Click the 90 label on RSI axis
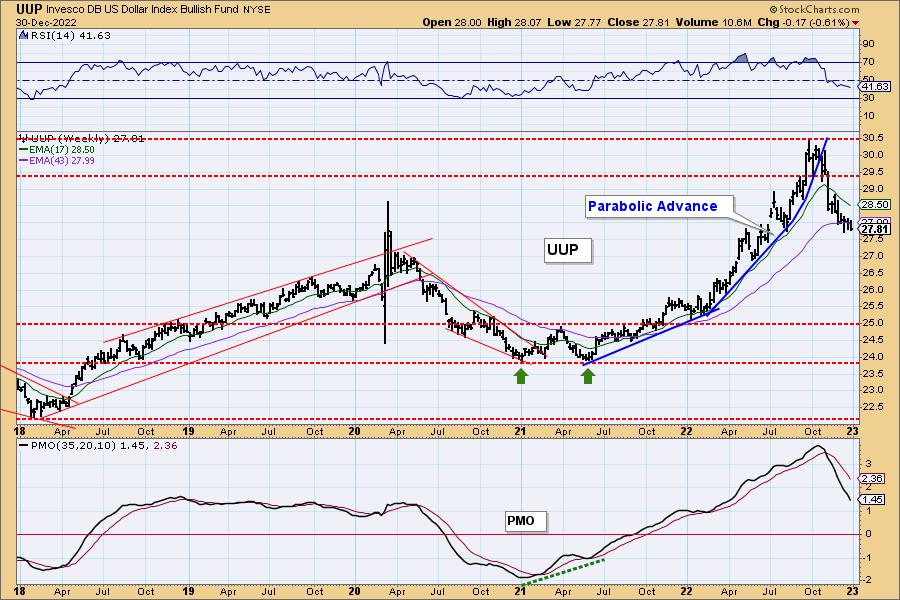The image size is (900, 600). click(x=868, y=44)
